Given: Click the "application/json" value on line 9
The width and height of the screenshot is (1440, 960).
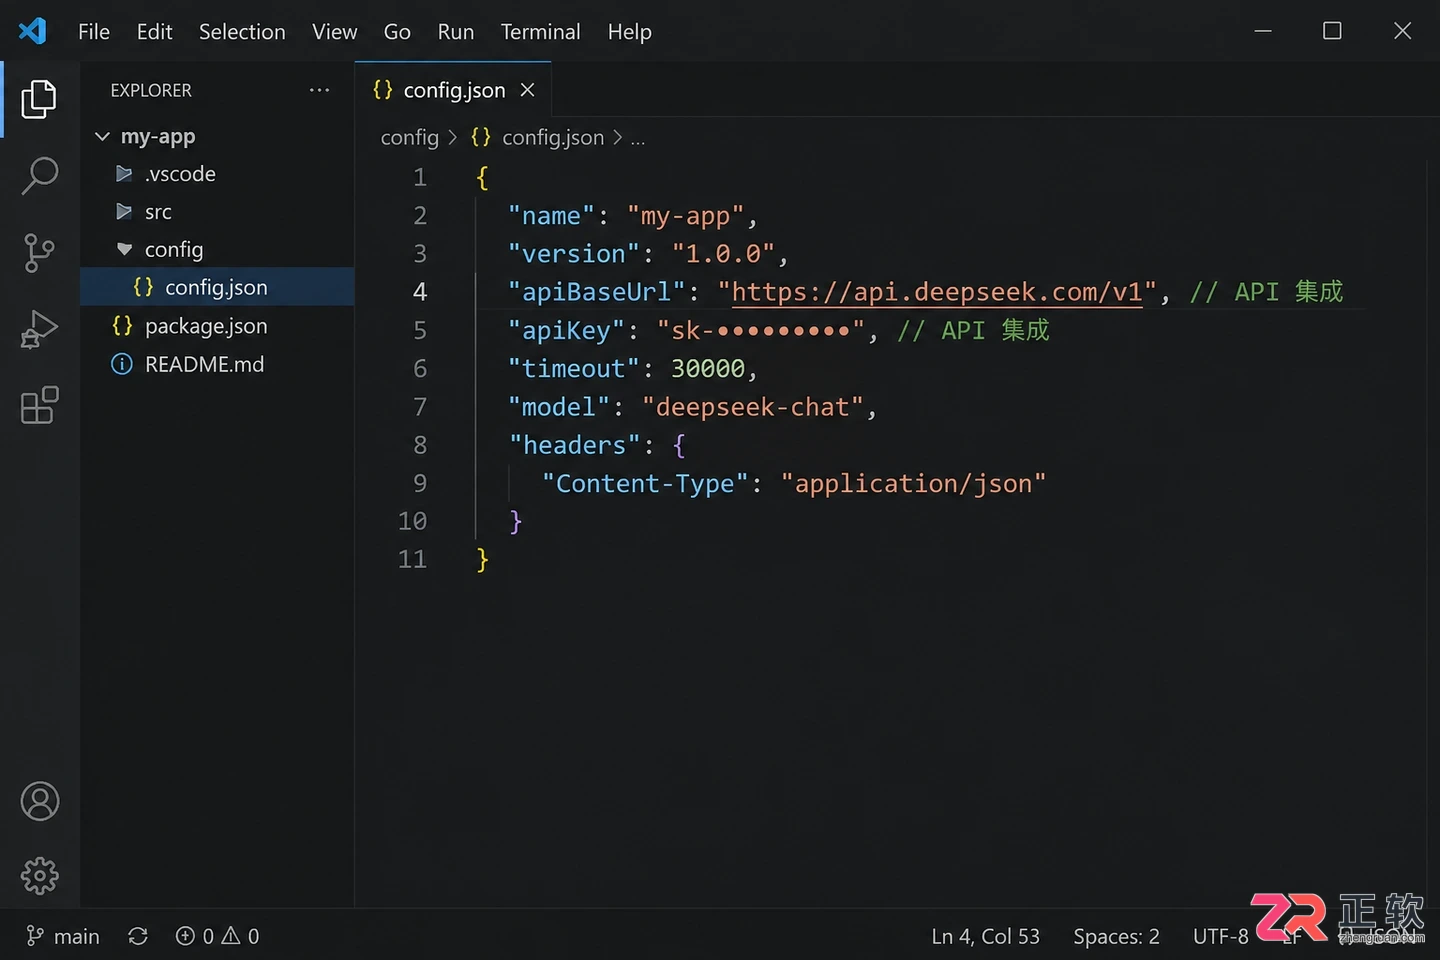Looking at the screenshot, I should coord(913,484).
